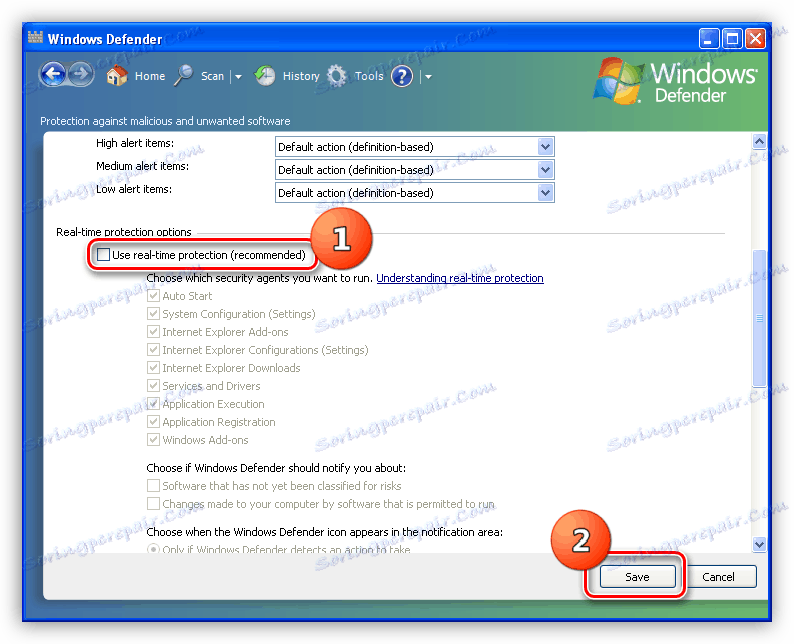Open Home via the house icon
The width and height of the screenshot is (794, 644).
click(x=116, y=76)
